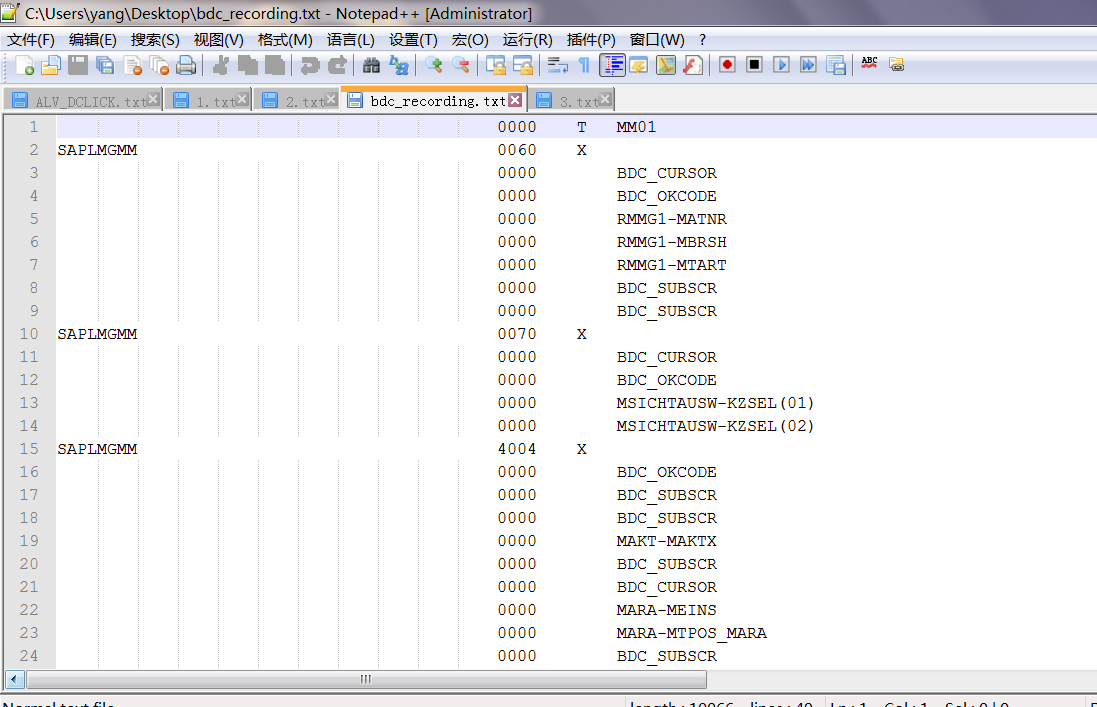Viewport: 1097px width, 707px height.
Task: Click line number 15 in the margin
Action: (x=29, y=449)
